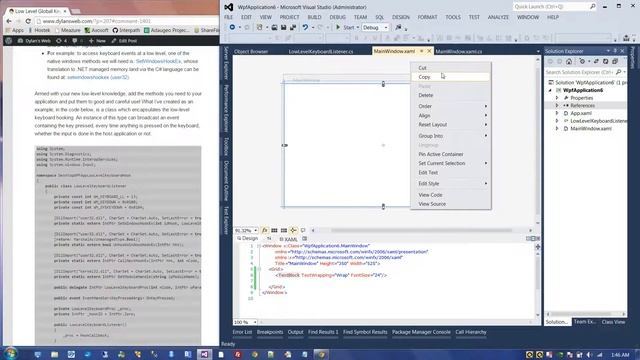This screenshot has width=640, height=360.
Task: Expand the References node in Solution Explorer
Action: pos(557,106)
